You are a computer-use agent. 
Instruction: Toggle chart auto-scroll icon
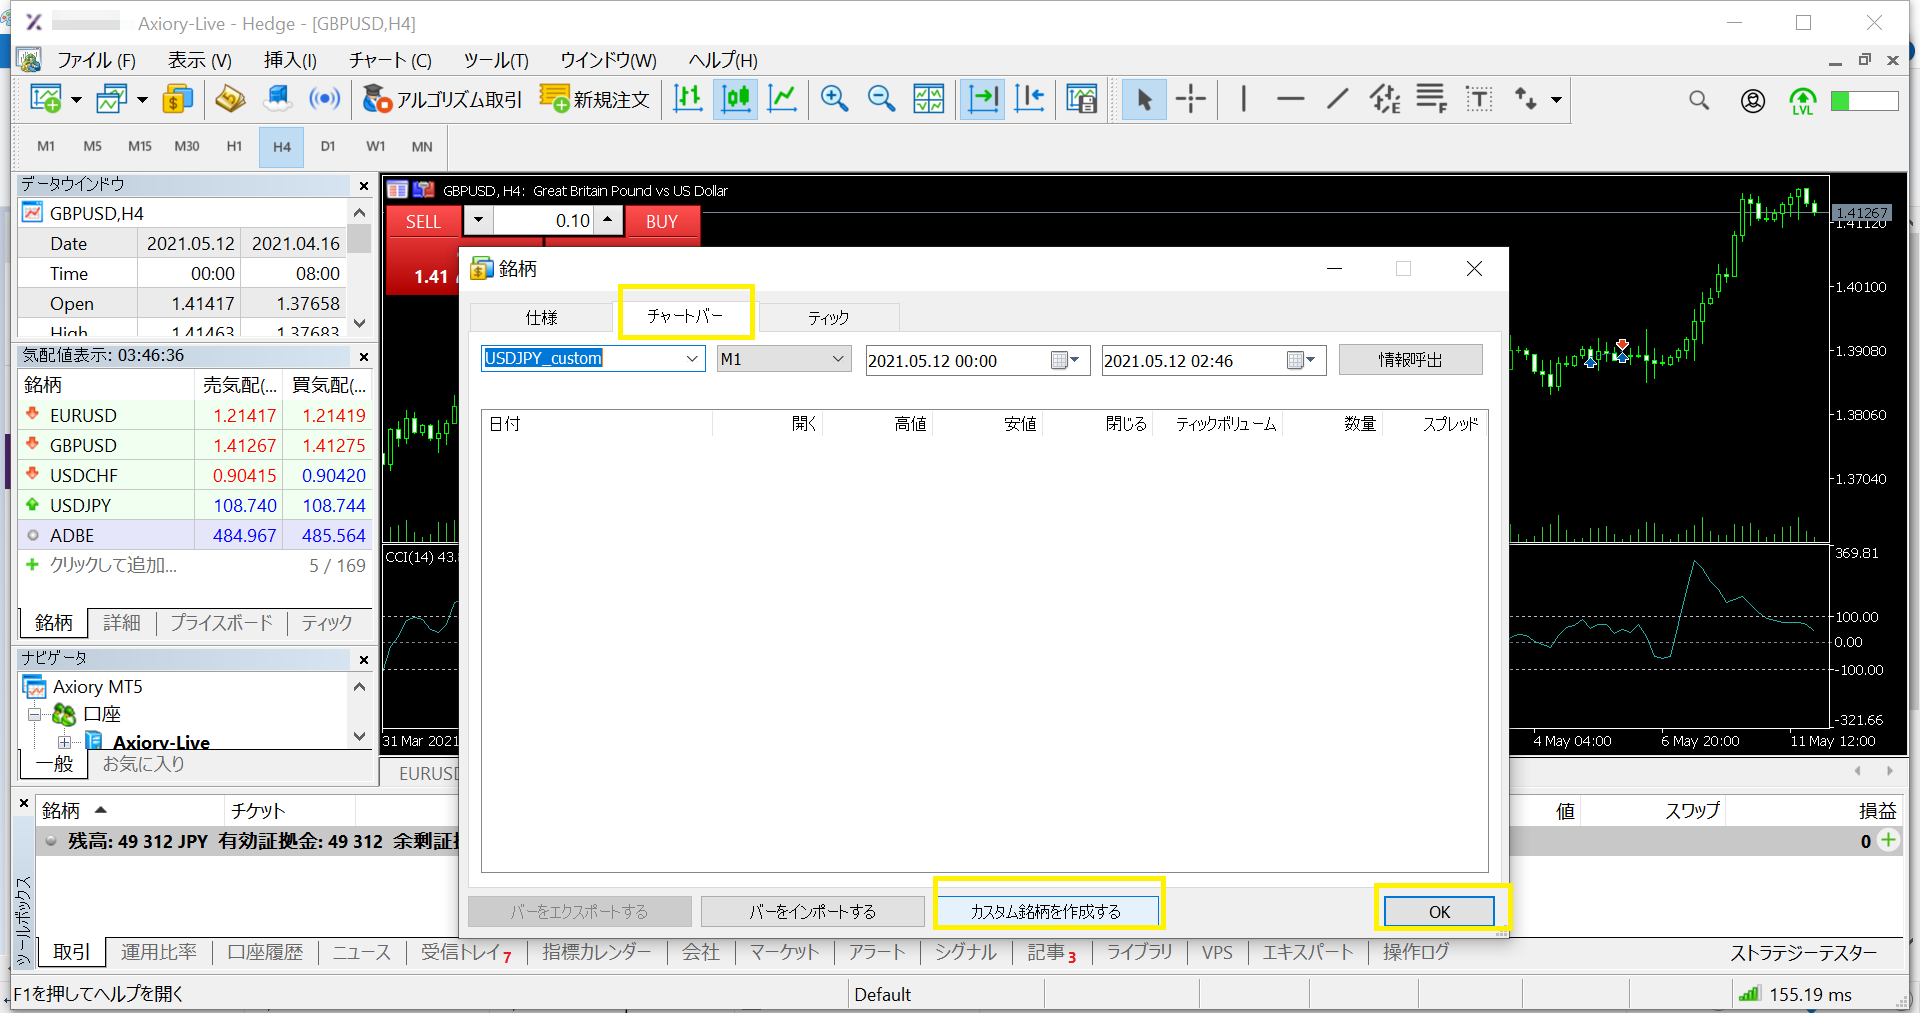pyautogui.click(x=983, y=99)
